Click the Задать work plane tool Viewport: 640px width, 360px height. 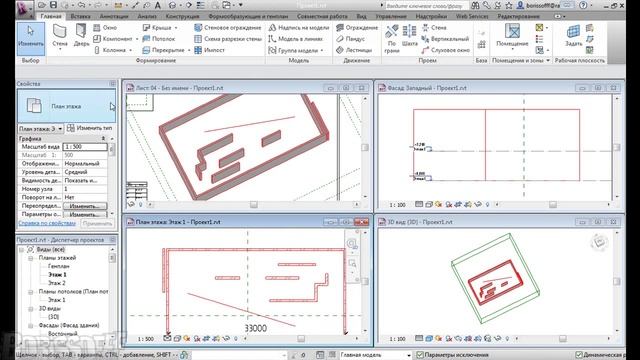coord(573,36)
